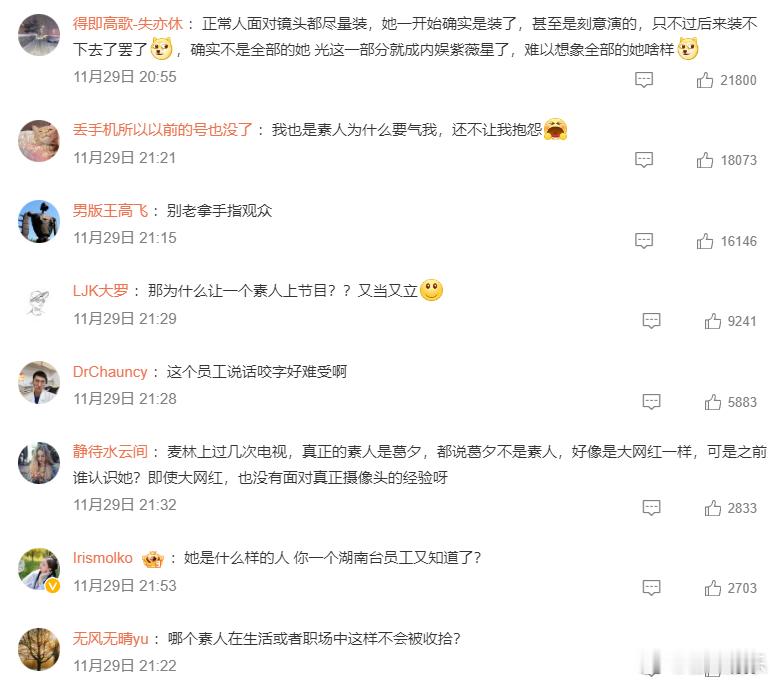Thumbs-up DrChauncy's comment with 5883 likes
This screenshot has width=775, height=683.
[x=713, y=402]
